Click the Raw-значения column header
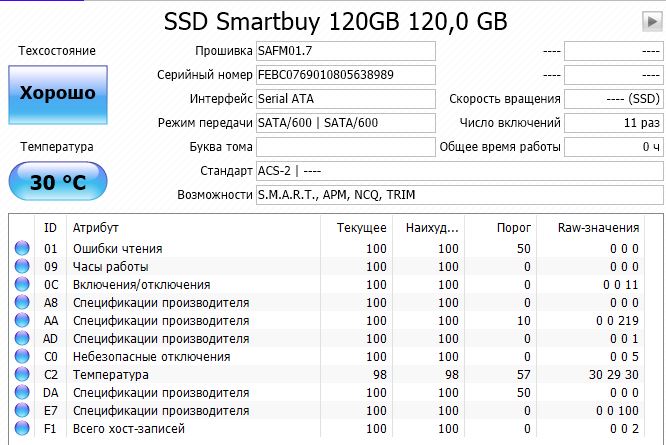The width and height of the screenshot is (666, 445). (x=597, y=227)
